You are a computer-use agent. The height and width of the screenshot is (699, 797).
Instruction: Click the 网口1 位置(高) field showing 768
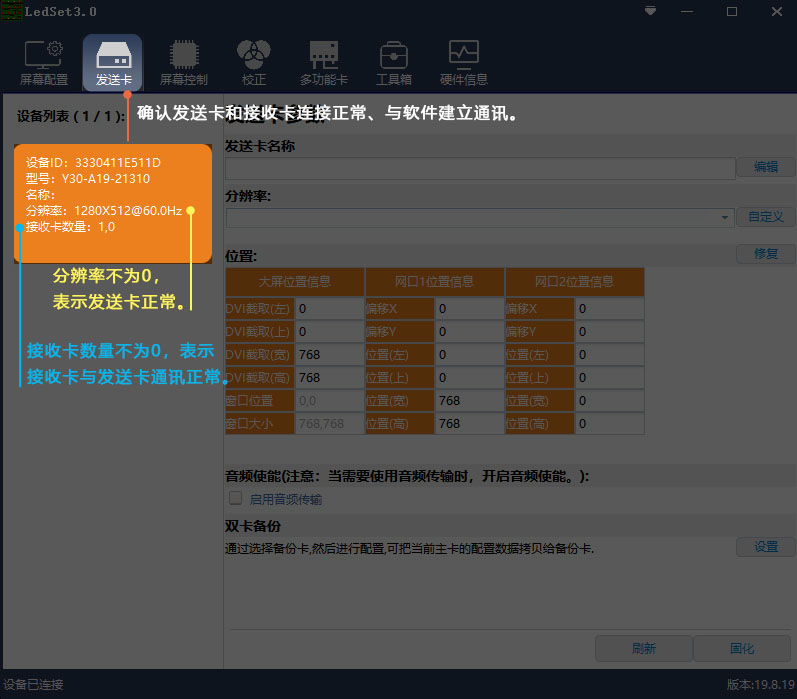(x=469, y=423)
